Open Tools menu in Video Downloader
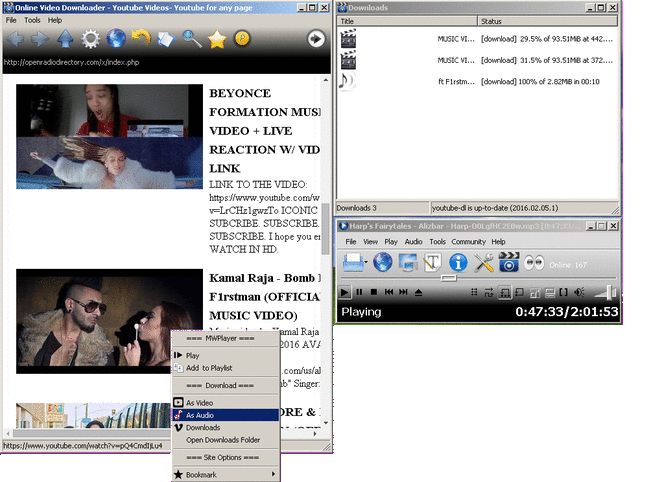Screen dimensions: 664x482 tap(32, 20)
